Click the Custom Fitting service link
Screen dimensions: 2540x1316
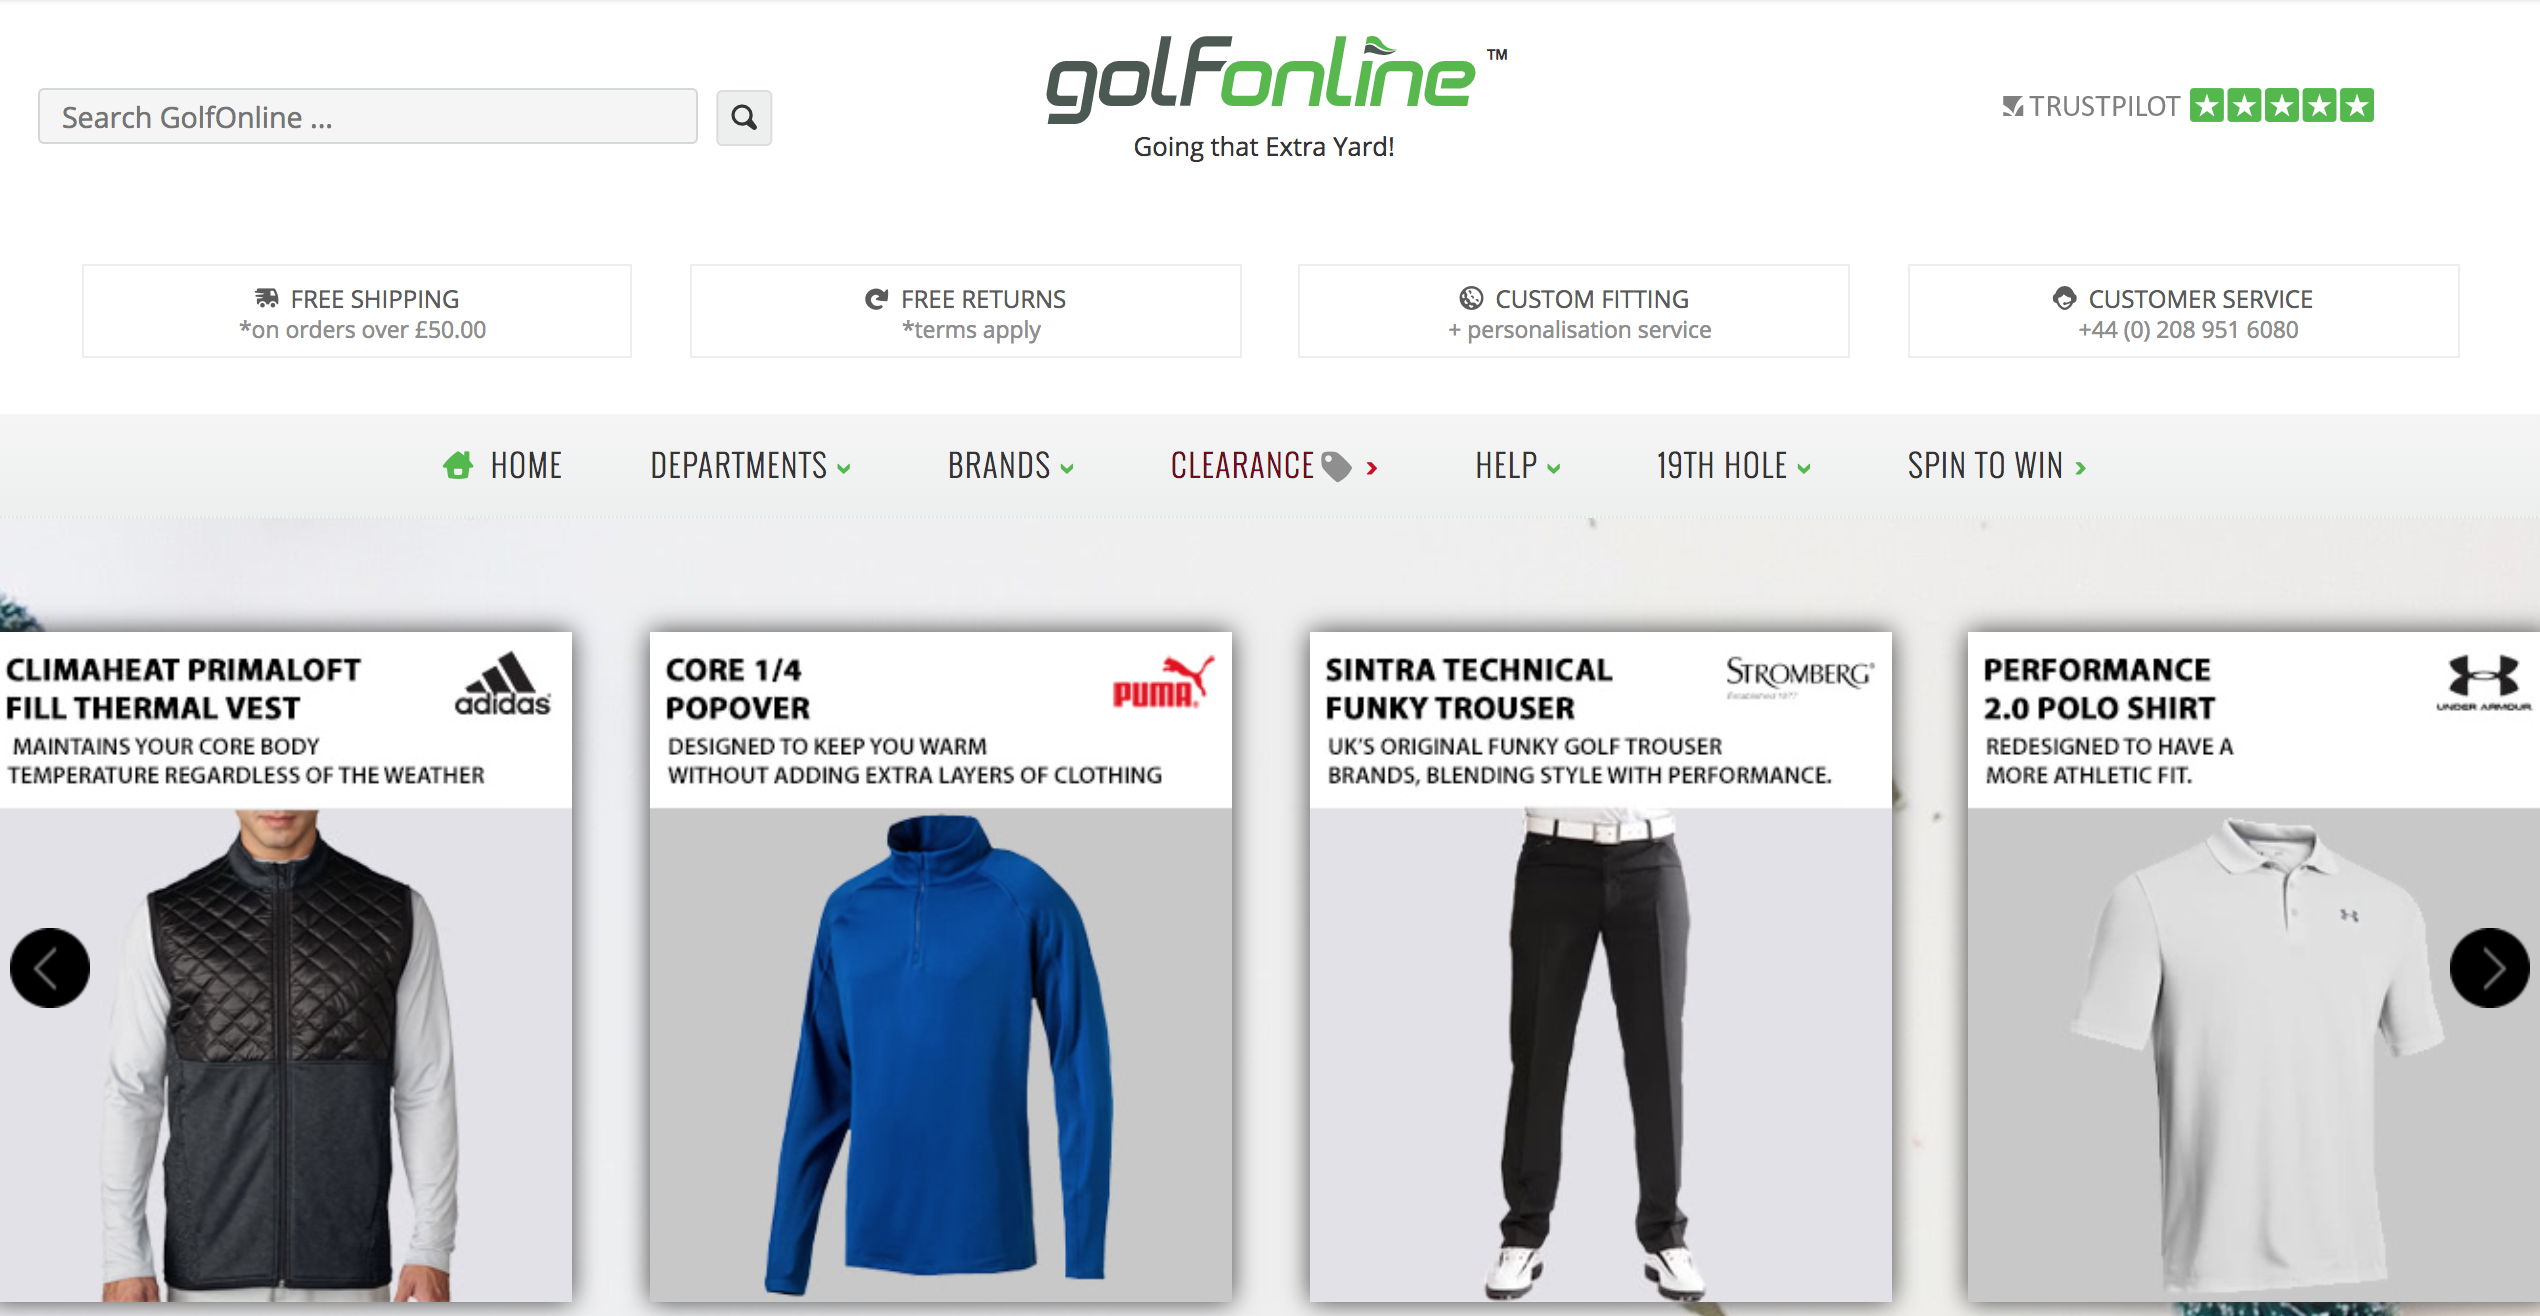tap(1573, 311)
